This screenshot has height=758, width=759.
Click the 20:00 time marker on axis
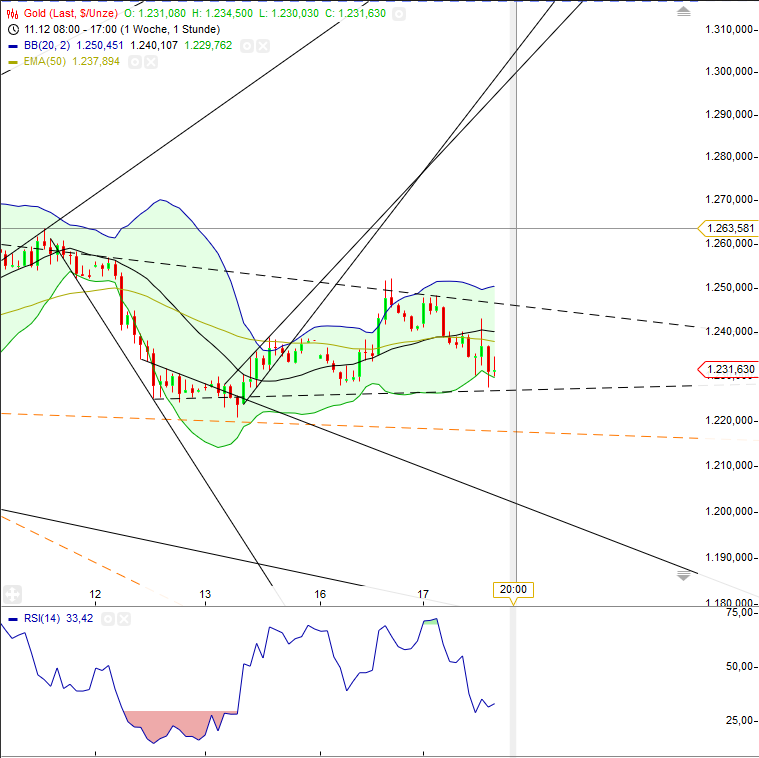coord(513,590)
